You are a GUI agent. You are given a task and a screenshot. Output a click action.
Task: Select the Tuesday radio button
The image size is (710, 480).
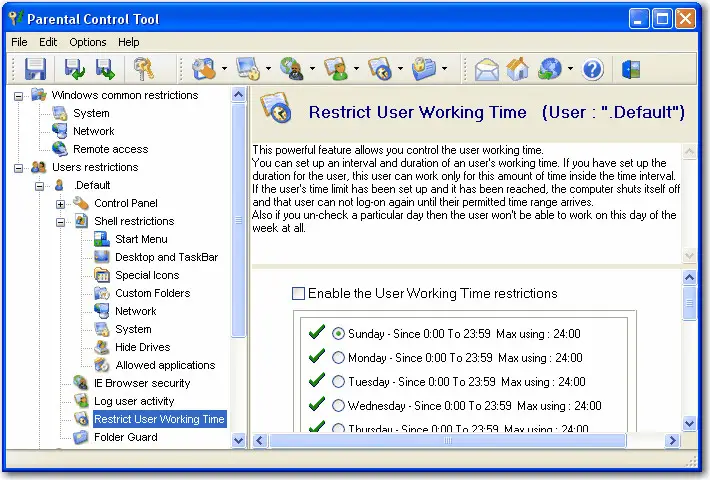pyautogui.click(x=338, y=382)
